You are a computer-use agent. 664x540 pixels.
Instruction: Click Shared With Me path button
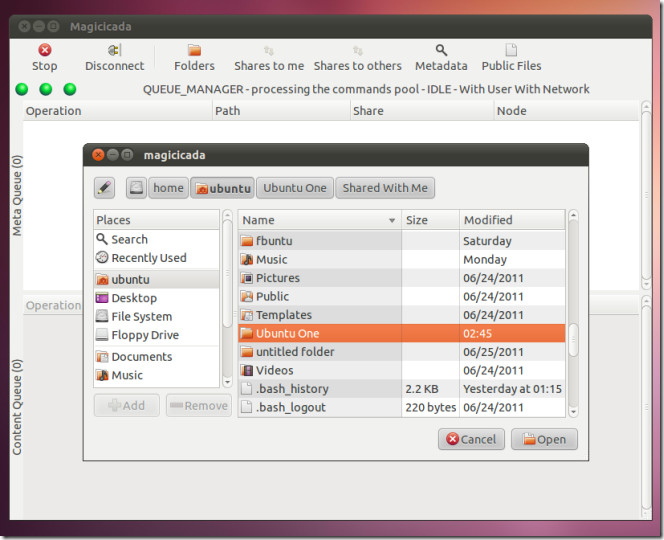click(385, 188)
